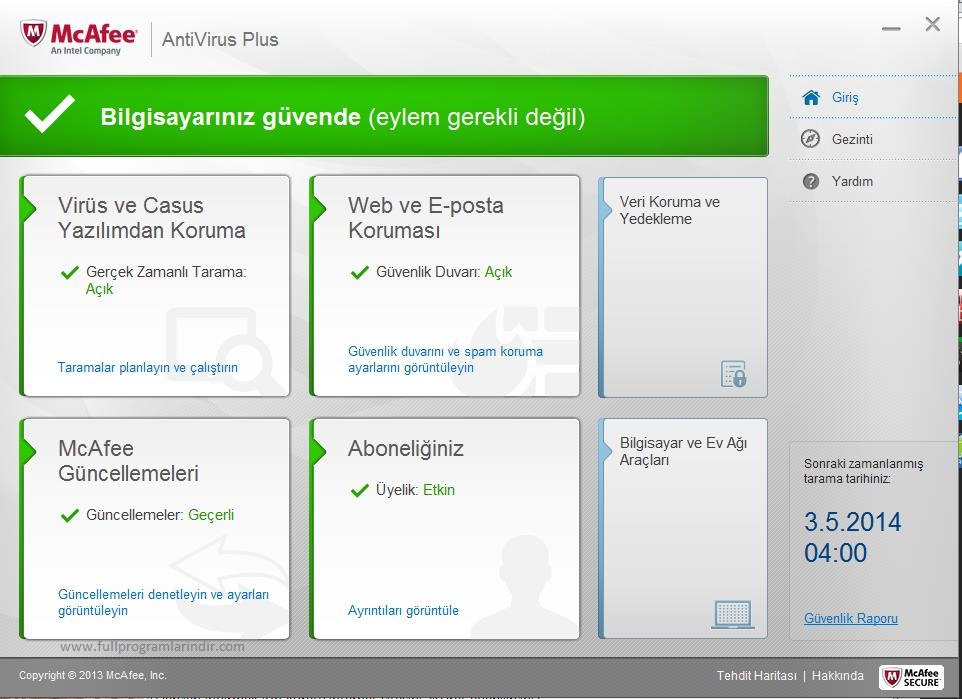The width and height of the screenshot is (962, 699).
Task: Click the Etkin membership status
Action: coord(439,490)
